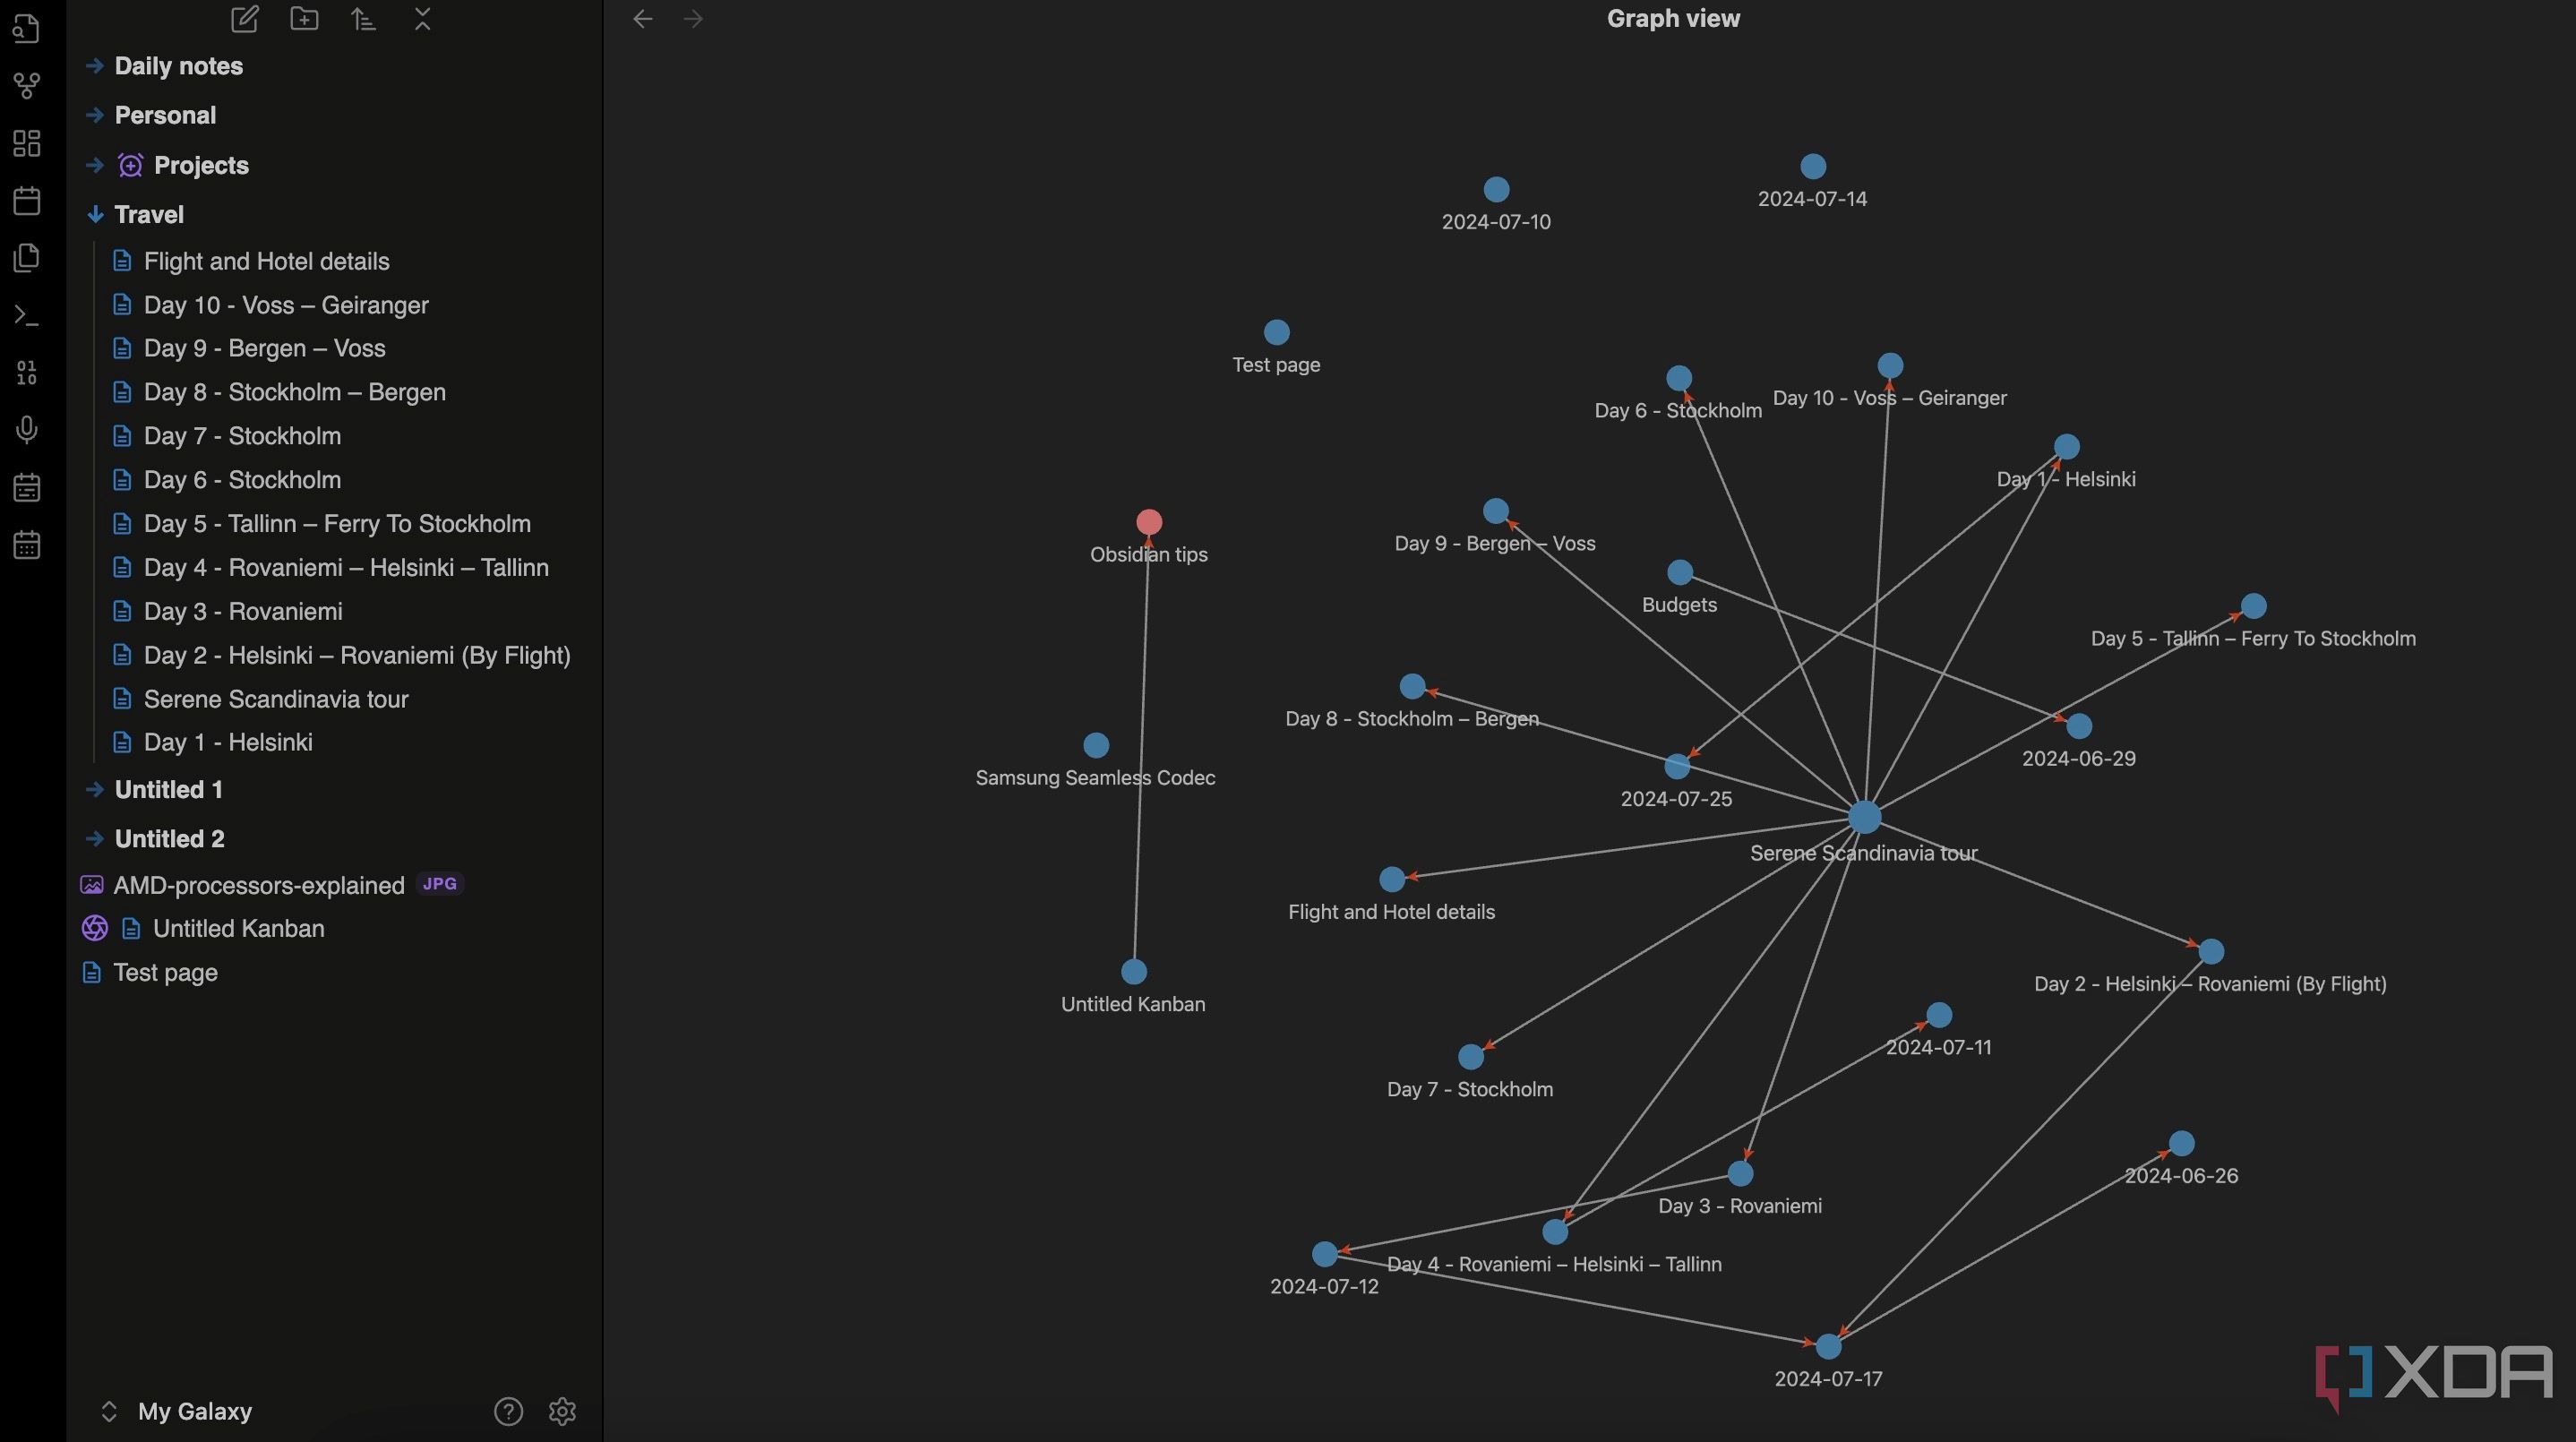Open the new note creation icon

[x=245, y=20]
